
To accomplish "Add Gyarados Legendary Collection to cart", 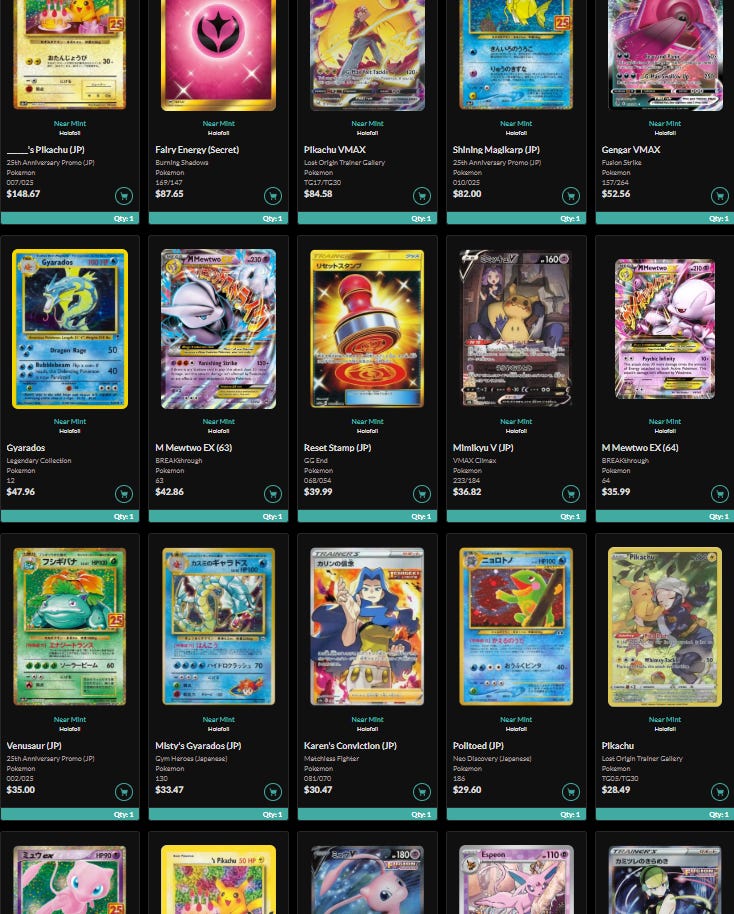I will (x=124, y=494).
